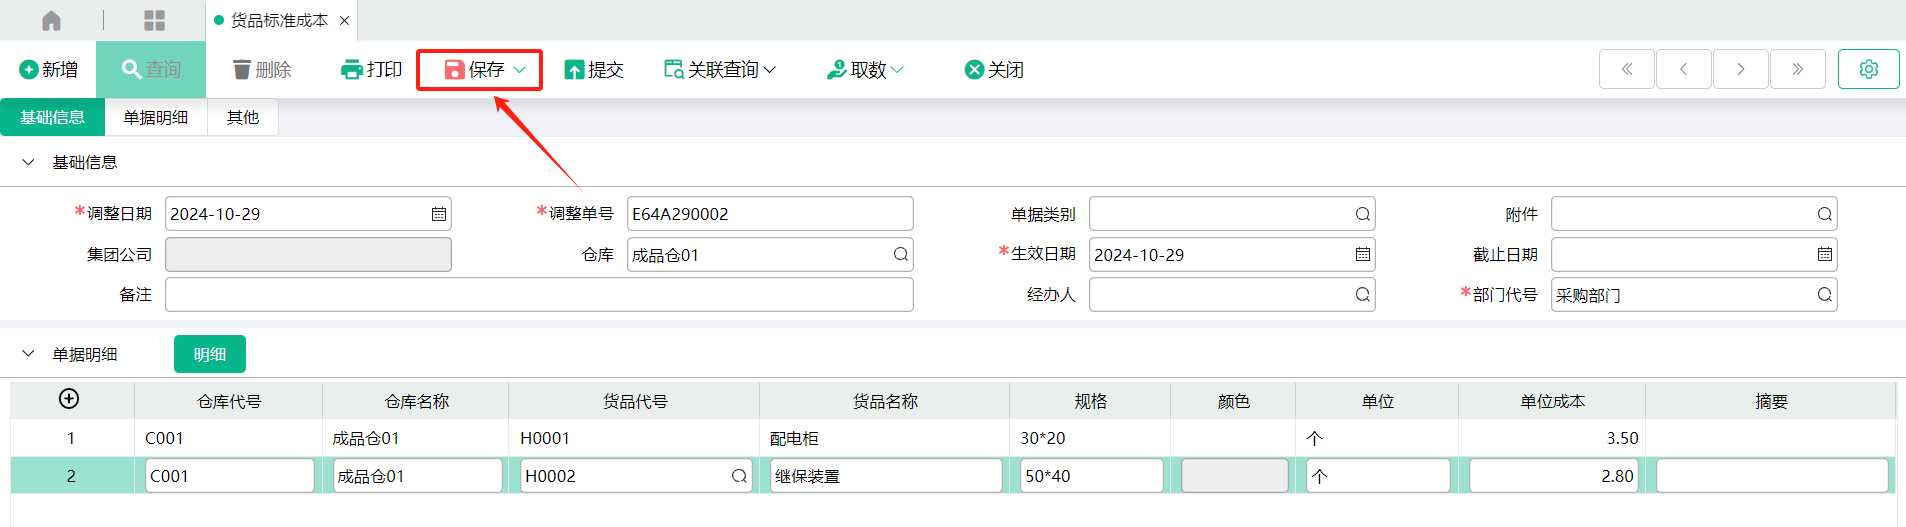Go to the home page icon

click(x=51, y=20)
